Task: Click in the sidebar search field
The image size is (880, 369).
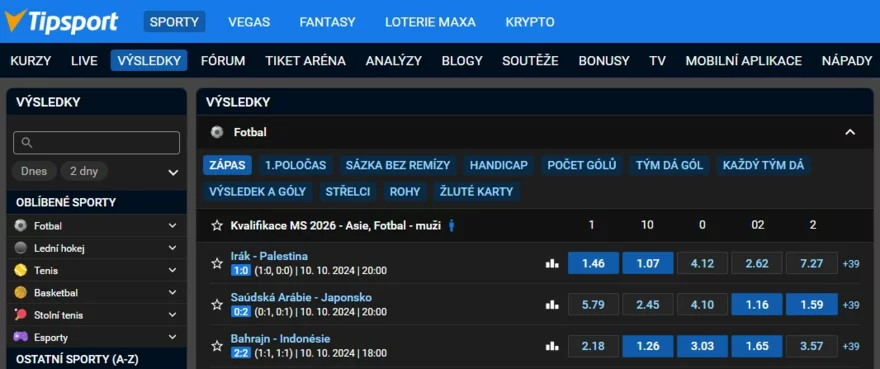Action: tap(97, 143)
